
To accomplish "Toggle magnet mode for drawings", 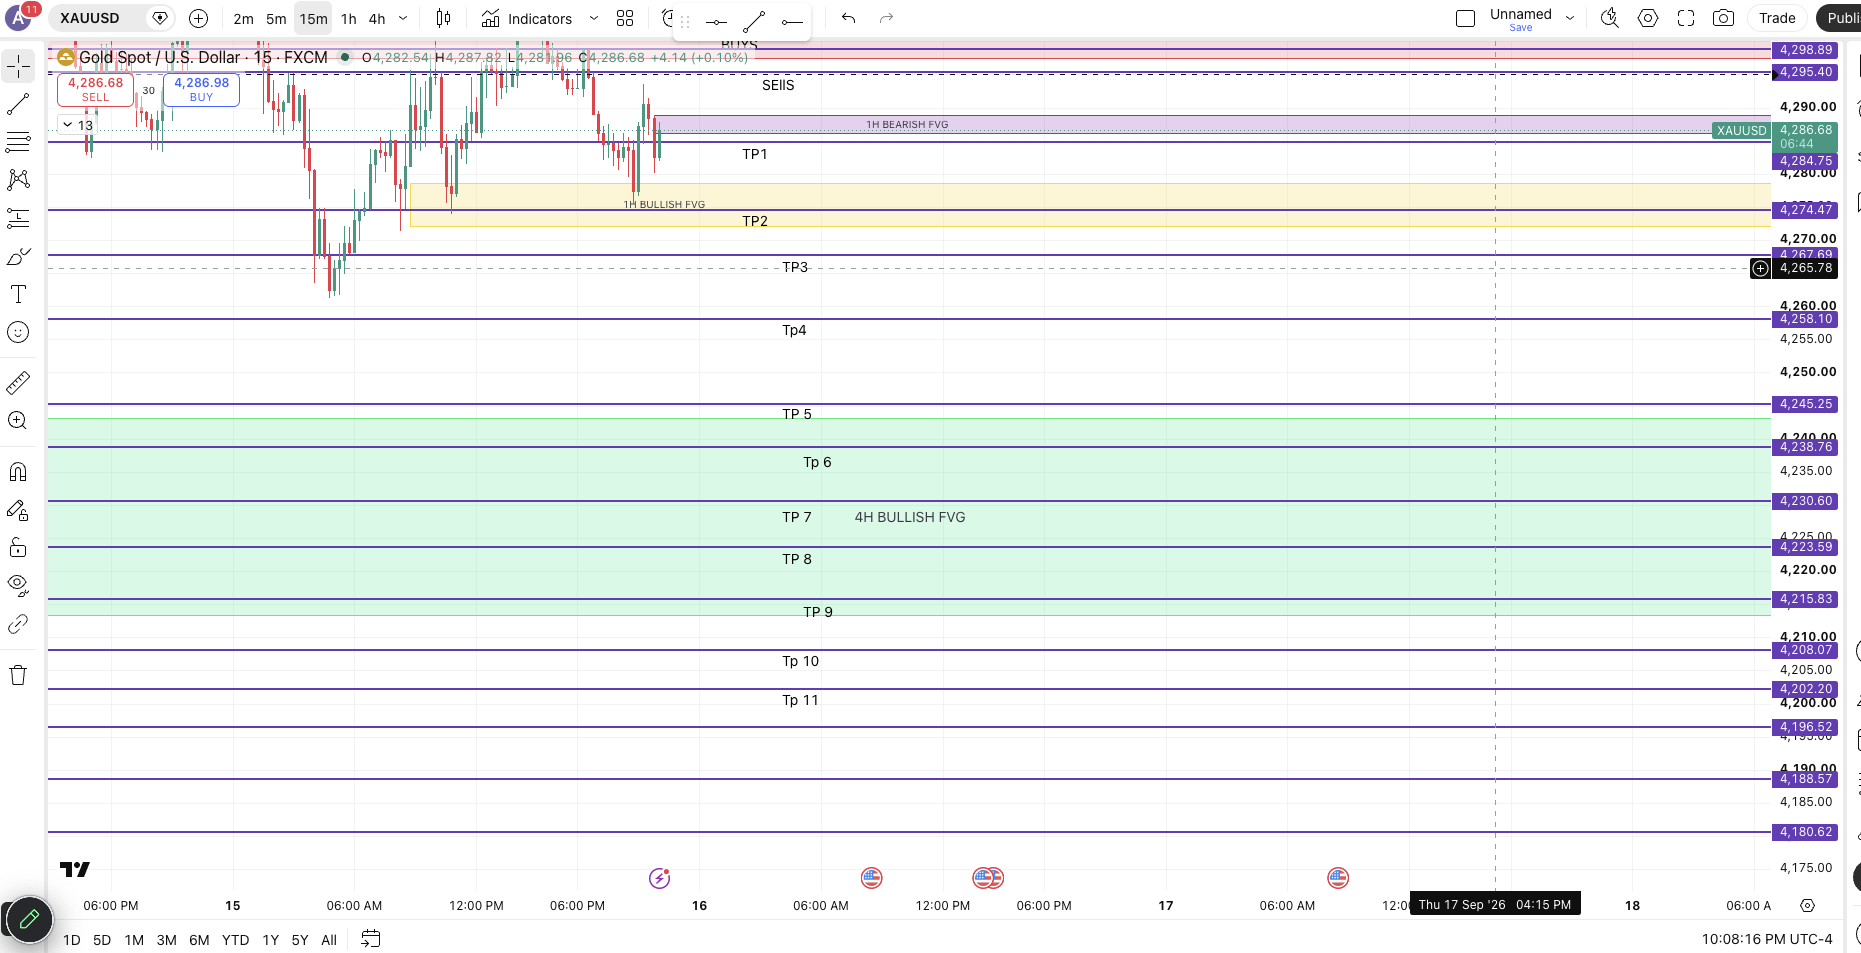I will click(18, 472).
